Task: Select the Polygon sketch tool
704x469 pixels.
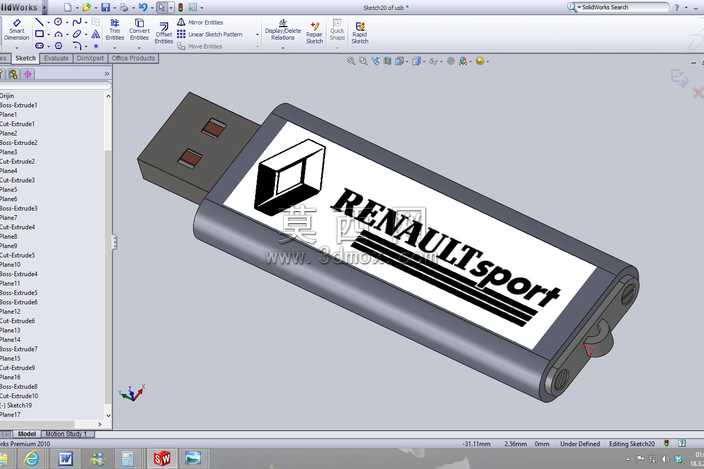Action: tap(58, 45)
